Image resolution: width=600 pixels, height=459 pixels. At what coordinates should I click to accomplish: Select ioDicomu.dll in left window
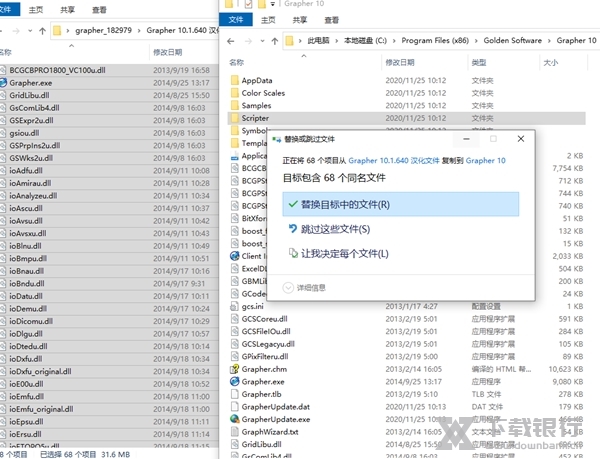point(31,321)
